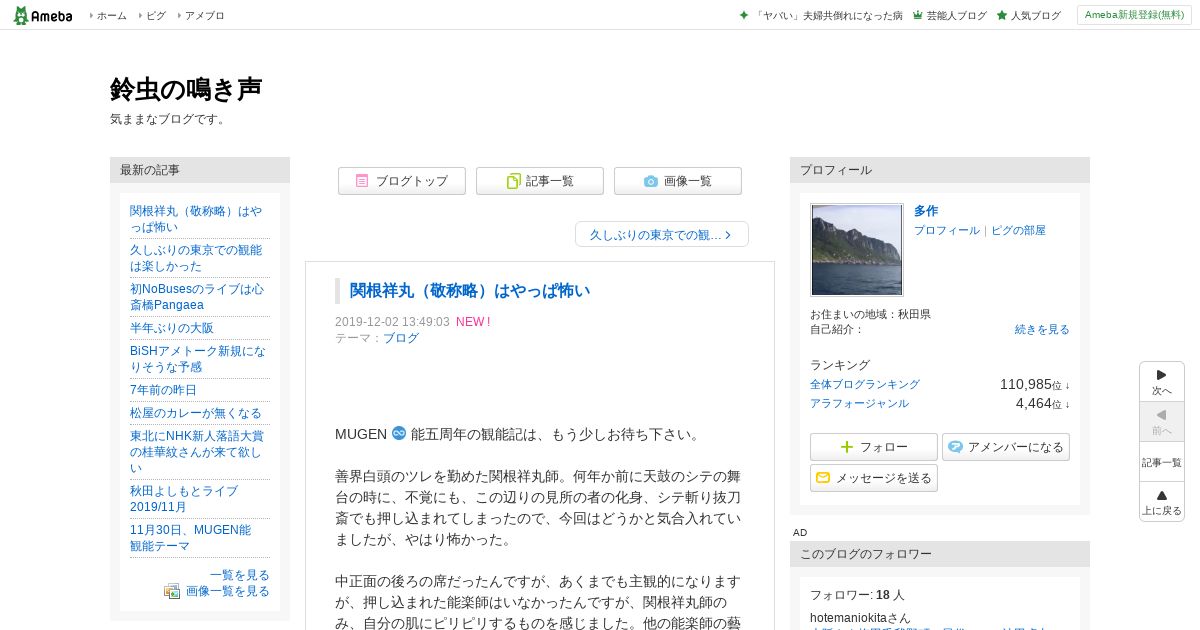Screen dimensions: 1200x630
Task: Click the crown icon beside 芸能人ブログ
Action: [x=917, y=16]
